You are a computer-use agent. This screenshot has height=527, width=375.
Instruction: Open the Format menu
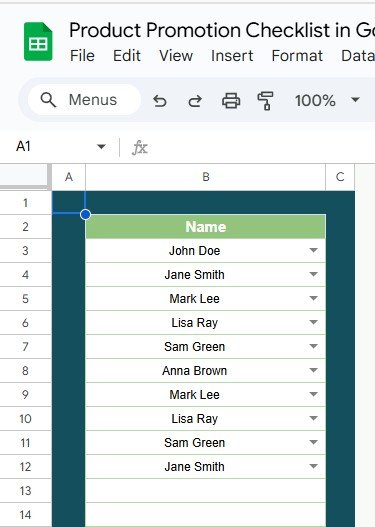click(x=297, y=55)
